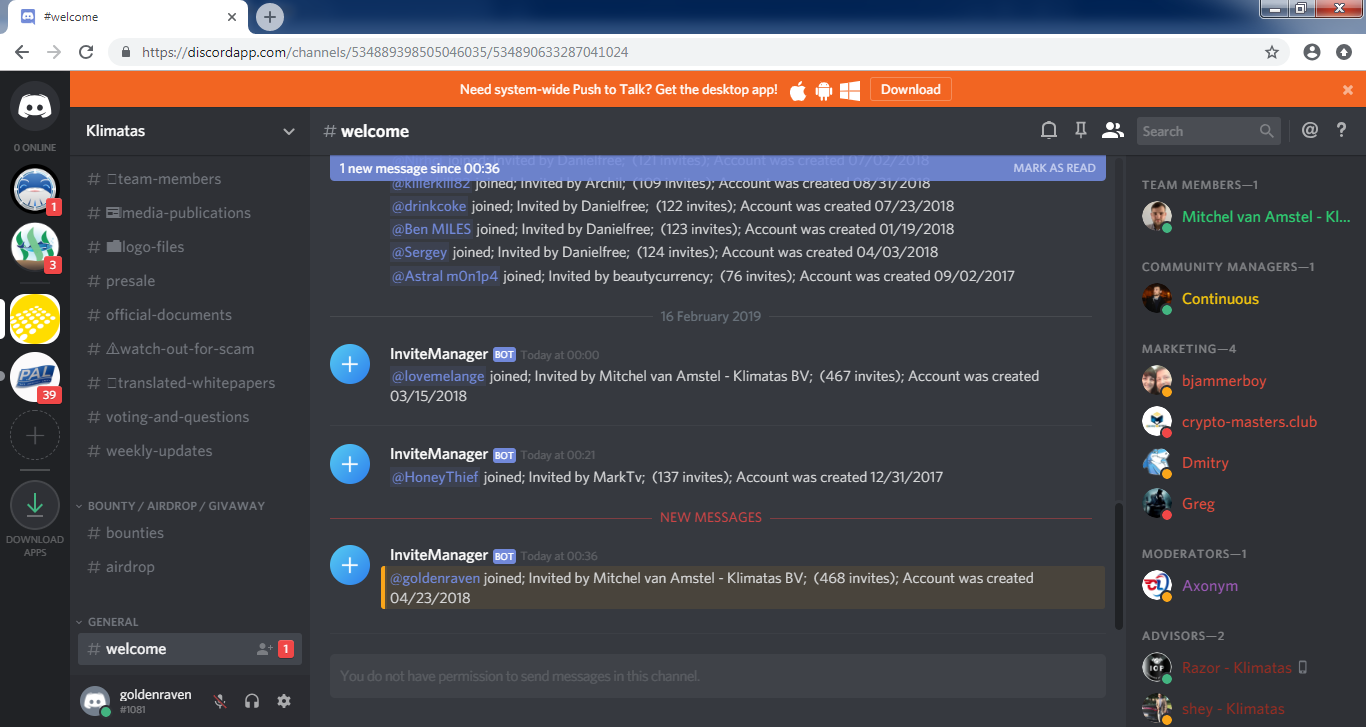Open the server with green plant logo

35,246
